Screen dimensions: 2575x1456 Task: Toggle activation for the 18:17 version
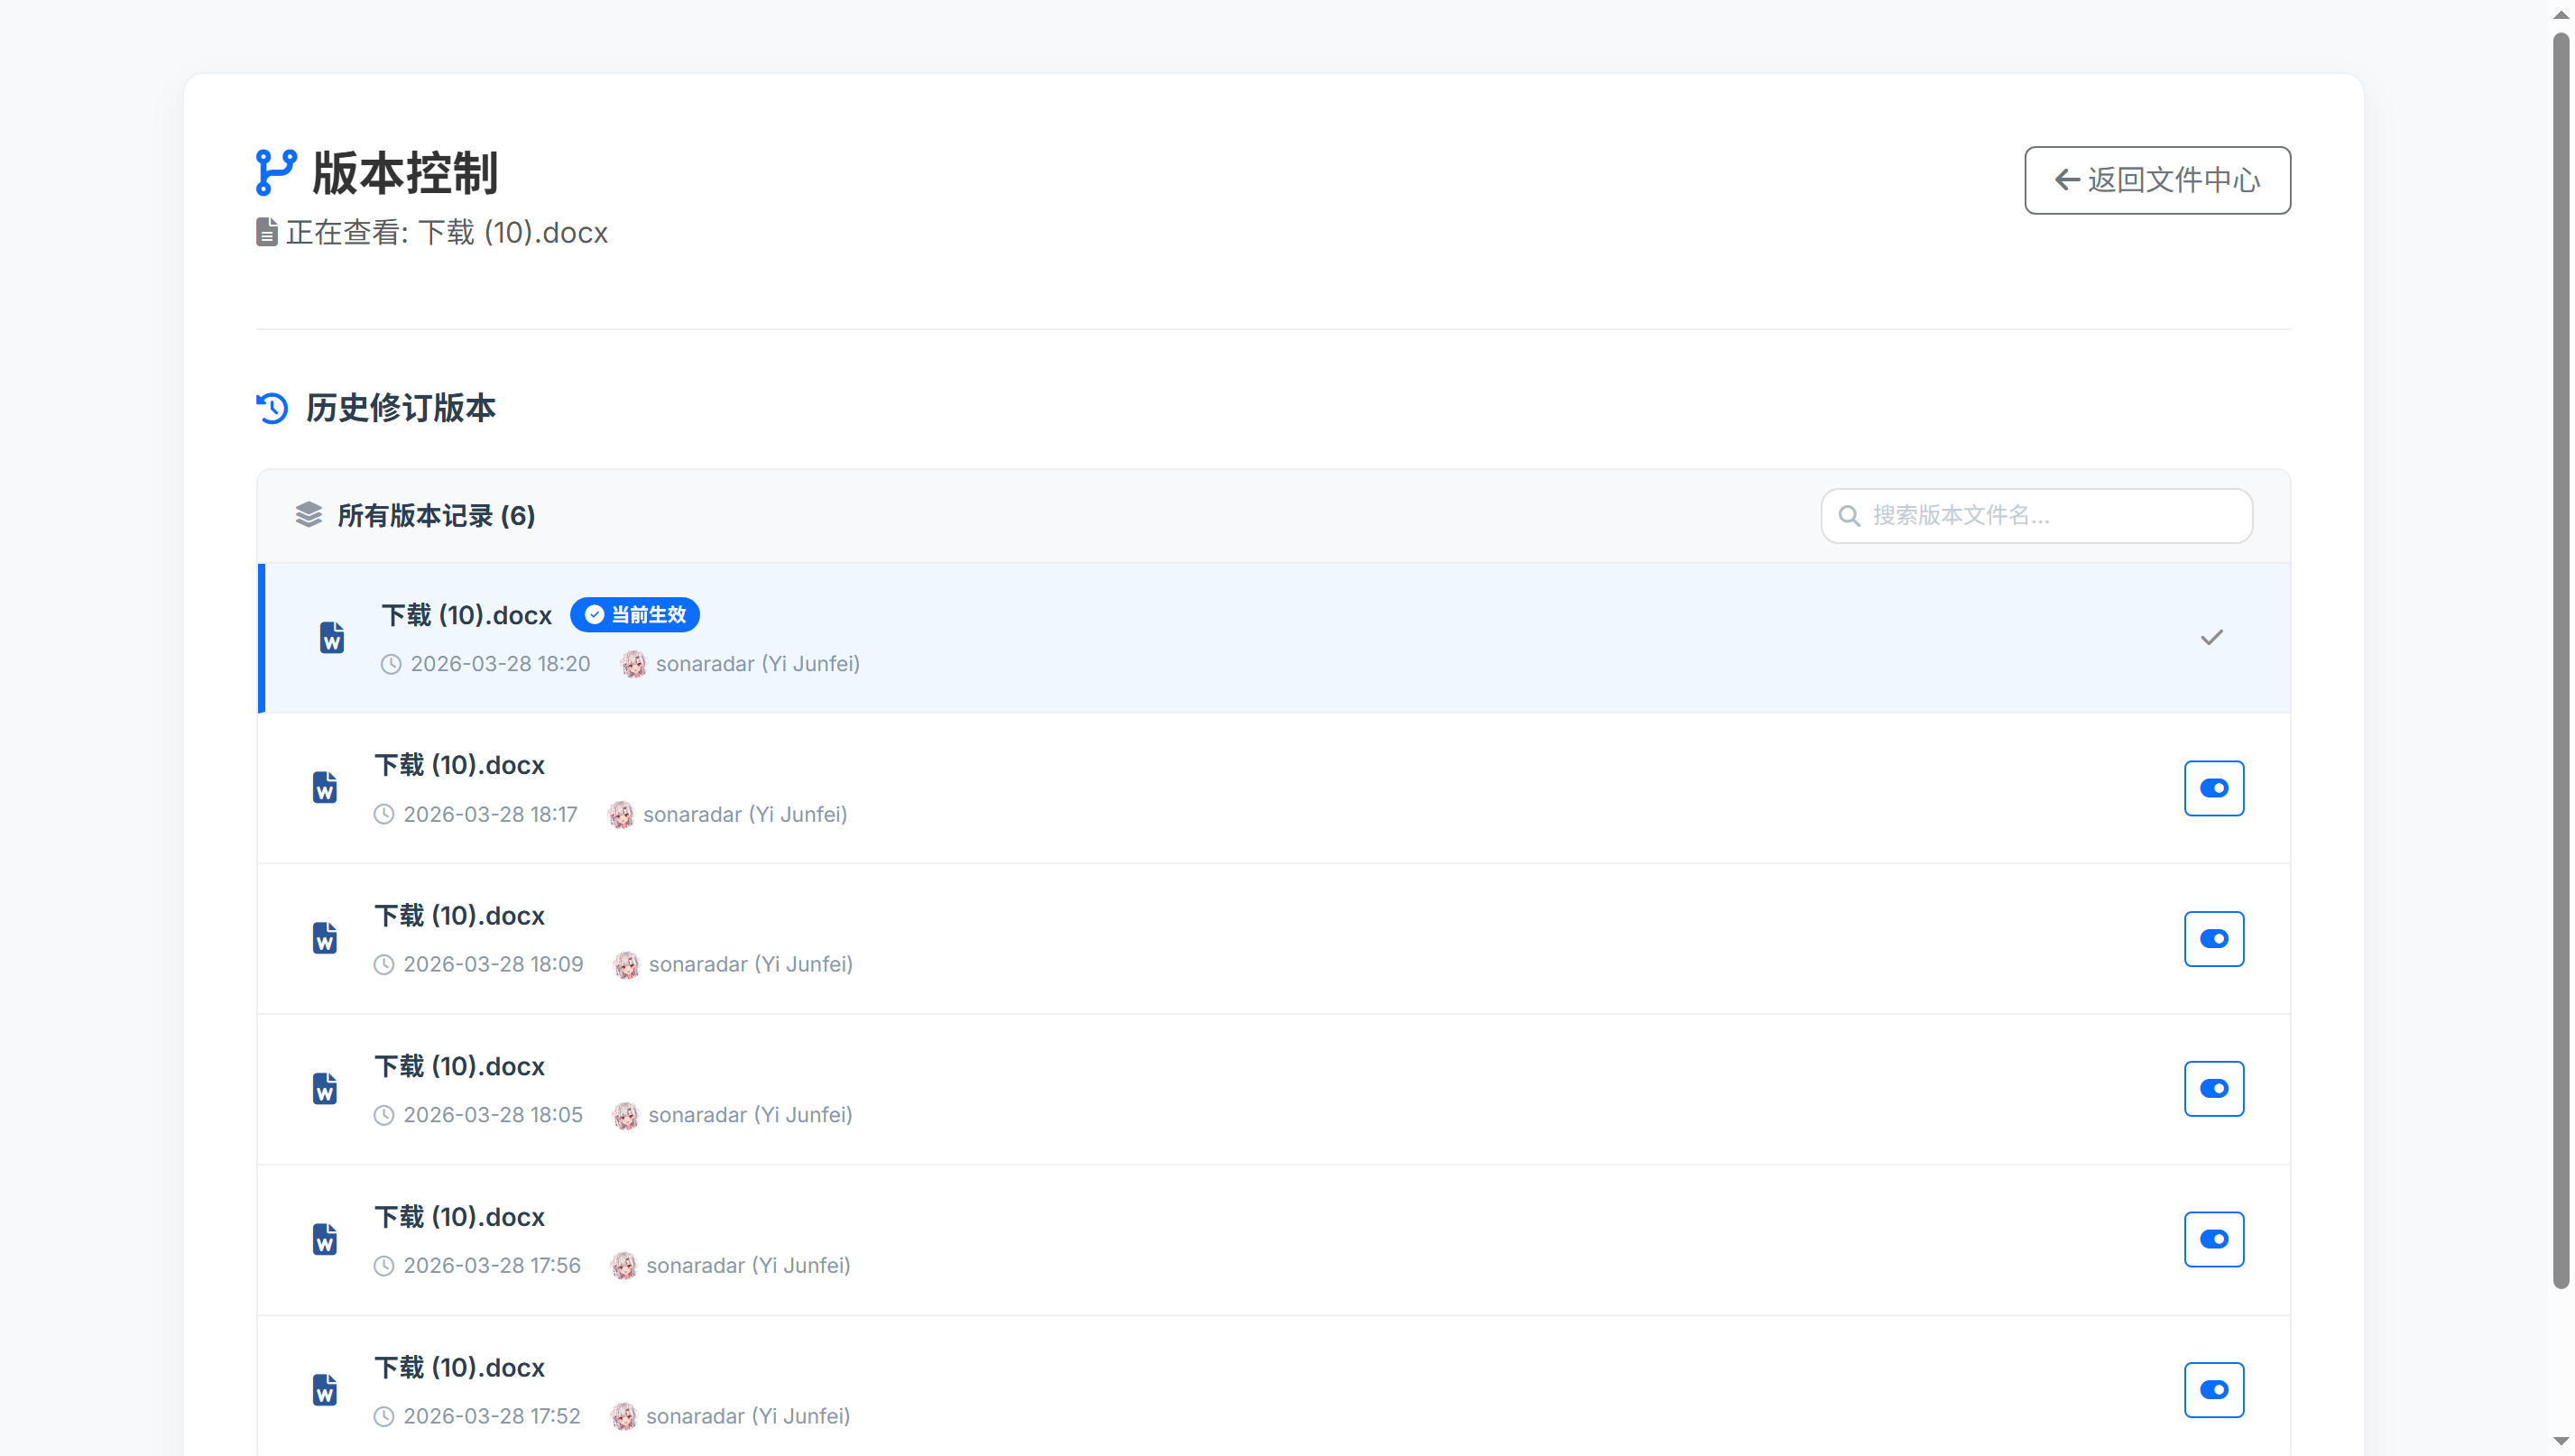coord(2213,788)
